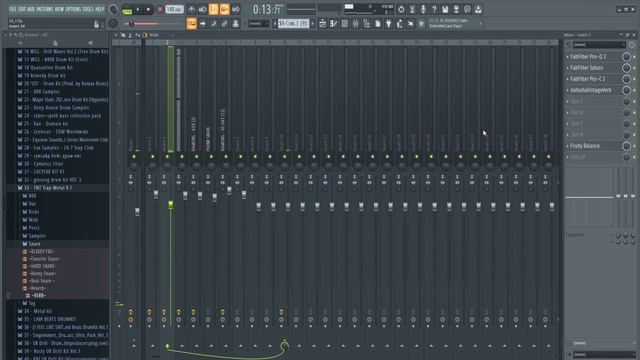Click the arrow icon next to the orange button
Viewport: 640px width, 360px height.
point(202,24)
